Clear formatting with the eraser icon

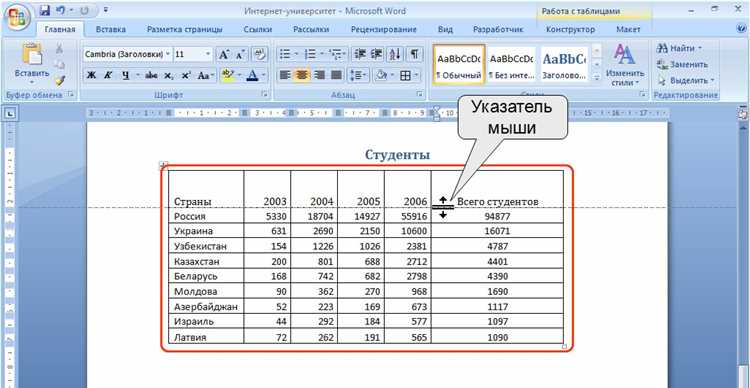[x=259, y=55]
